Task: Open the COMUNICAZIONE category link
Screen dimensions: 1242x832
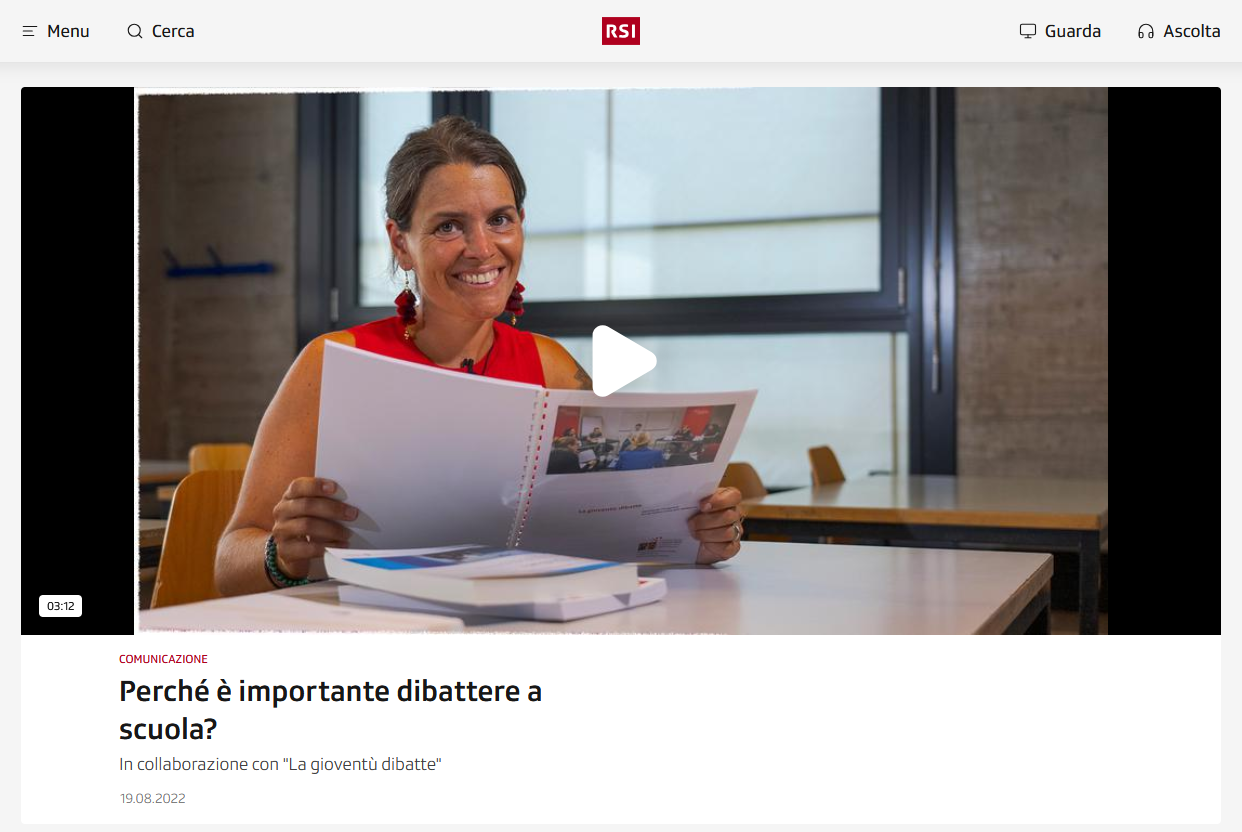Action: pos(163,659)
